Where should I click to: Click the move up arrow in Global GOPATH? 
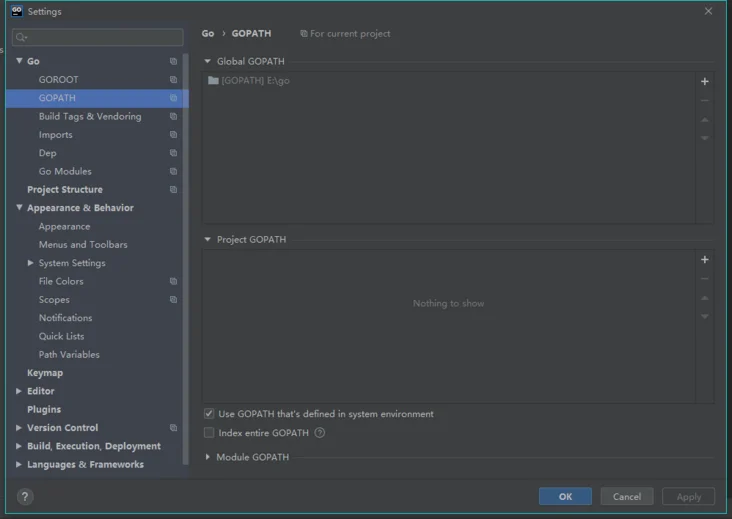pos(704,119)
